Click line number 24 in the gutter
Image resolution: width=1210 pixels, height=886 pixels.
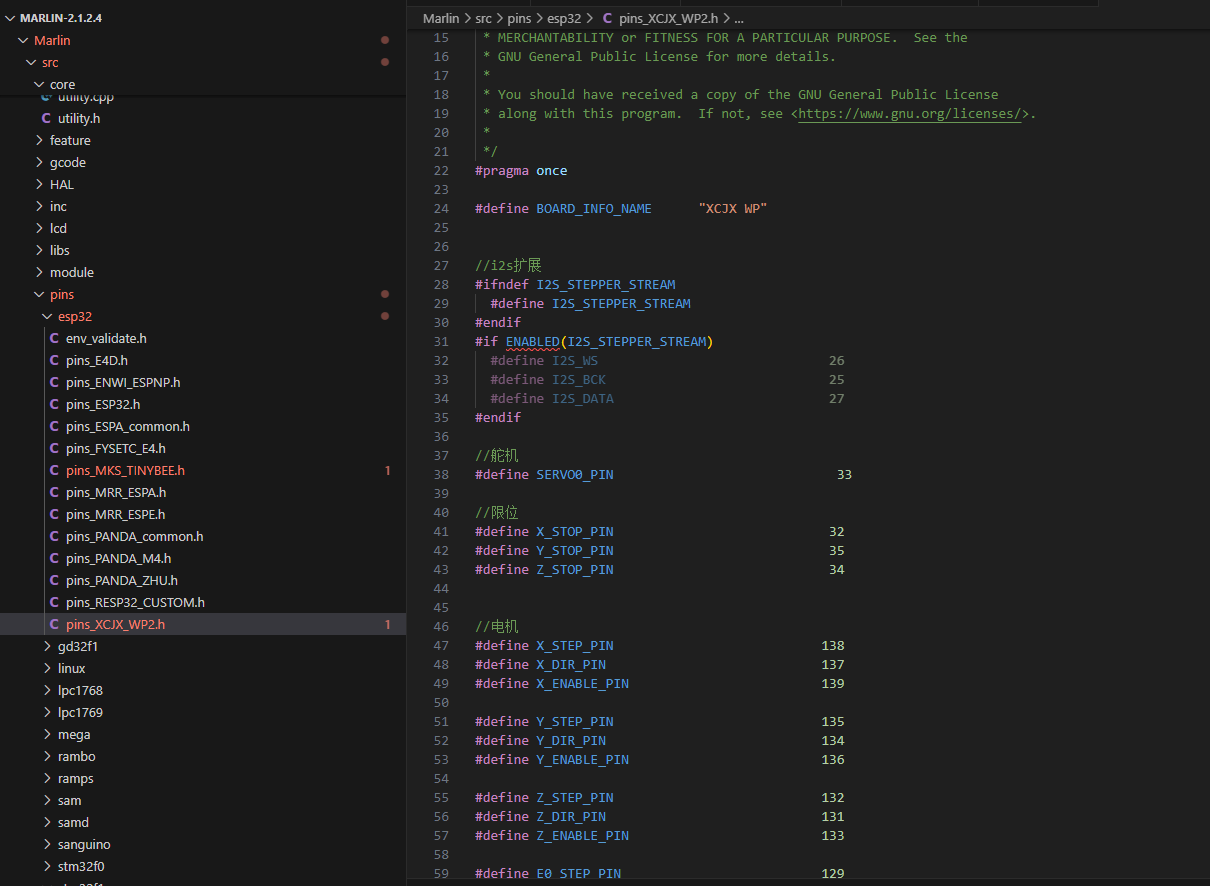(441, 208)
